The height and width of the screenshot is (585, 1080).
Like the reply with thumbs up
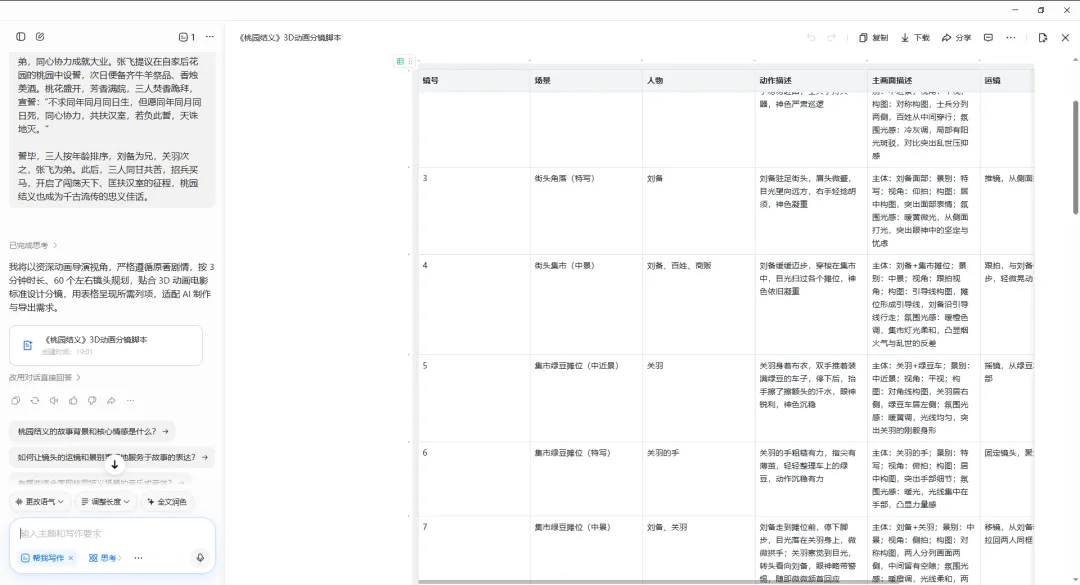(x=73, y=400)
